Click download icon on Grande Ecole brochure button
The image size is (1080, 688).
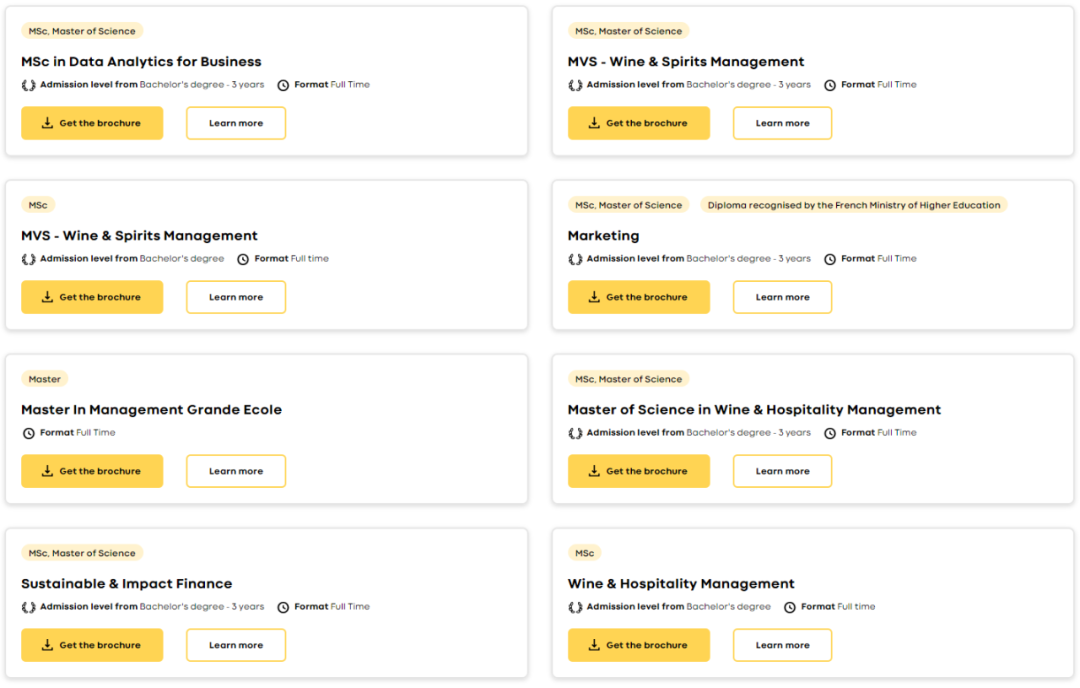pos(47,471)
